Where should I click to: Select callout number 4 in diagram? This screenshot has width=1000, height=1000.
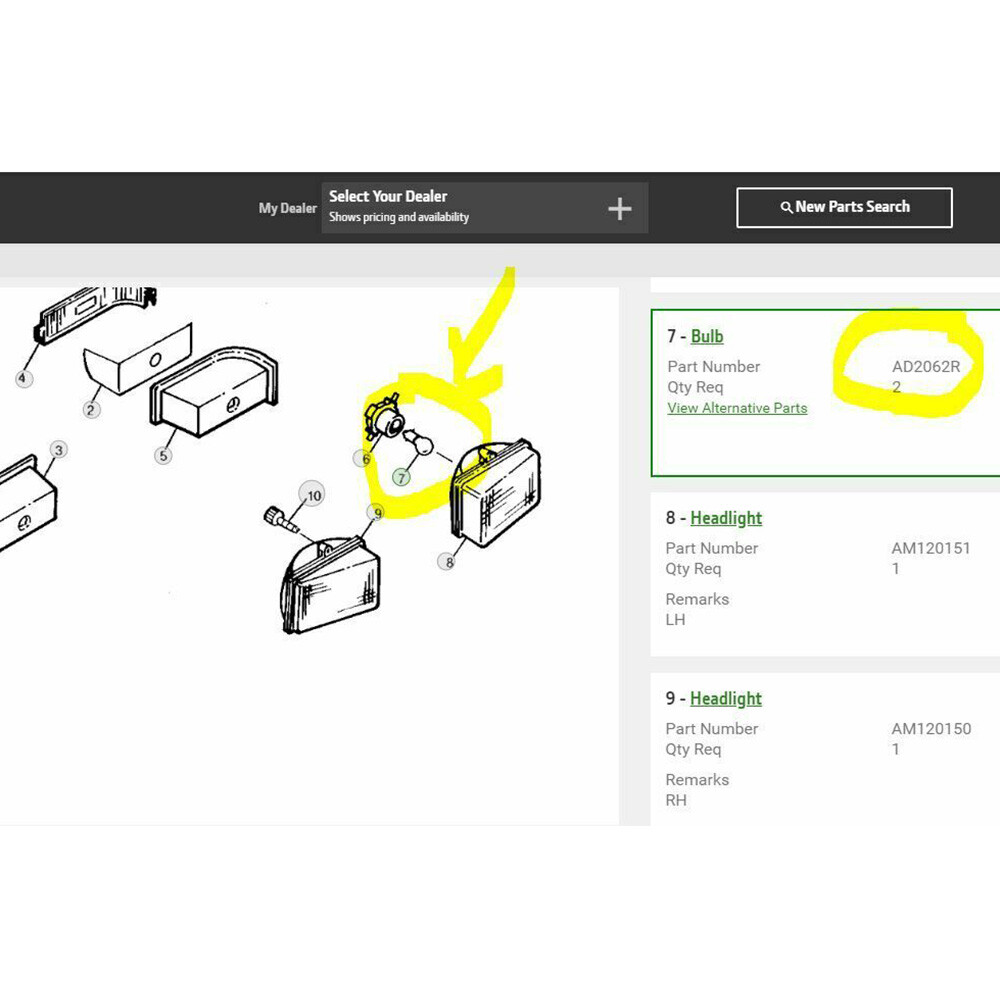click(x=24, y=378)
